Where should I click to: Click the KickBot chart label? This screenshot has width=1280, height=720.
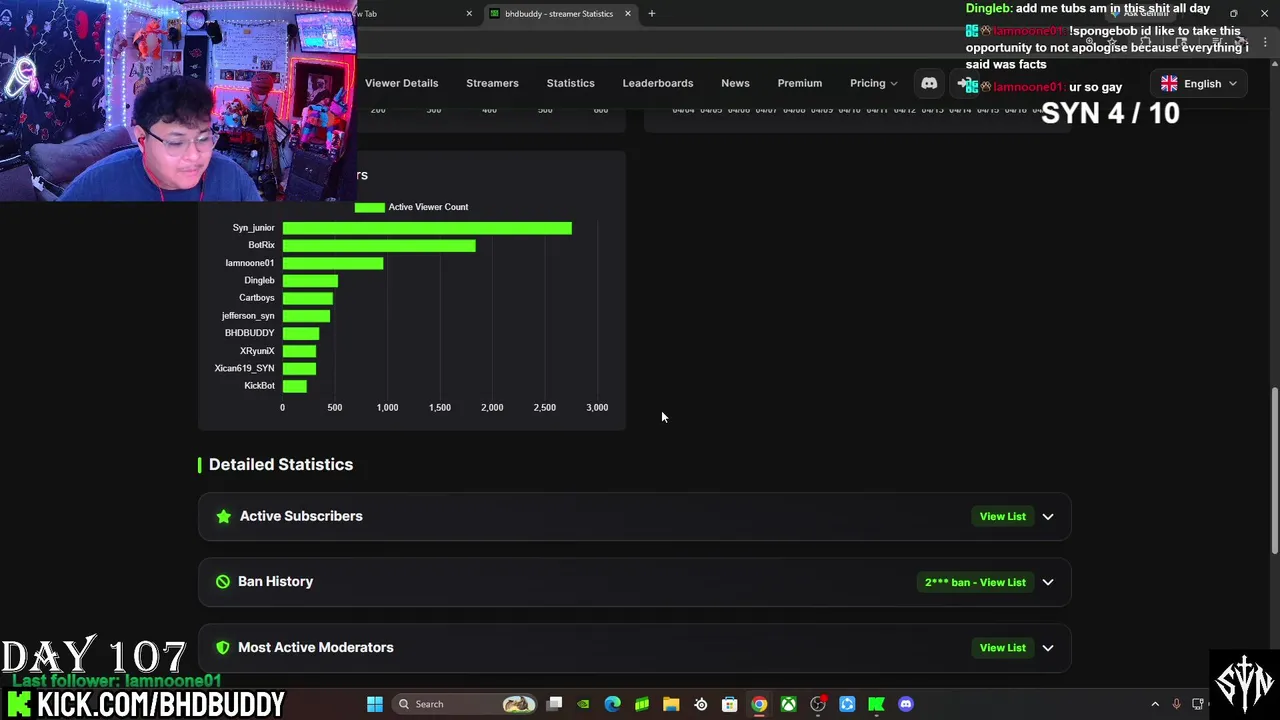click(x=259, y=386)
